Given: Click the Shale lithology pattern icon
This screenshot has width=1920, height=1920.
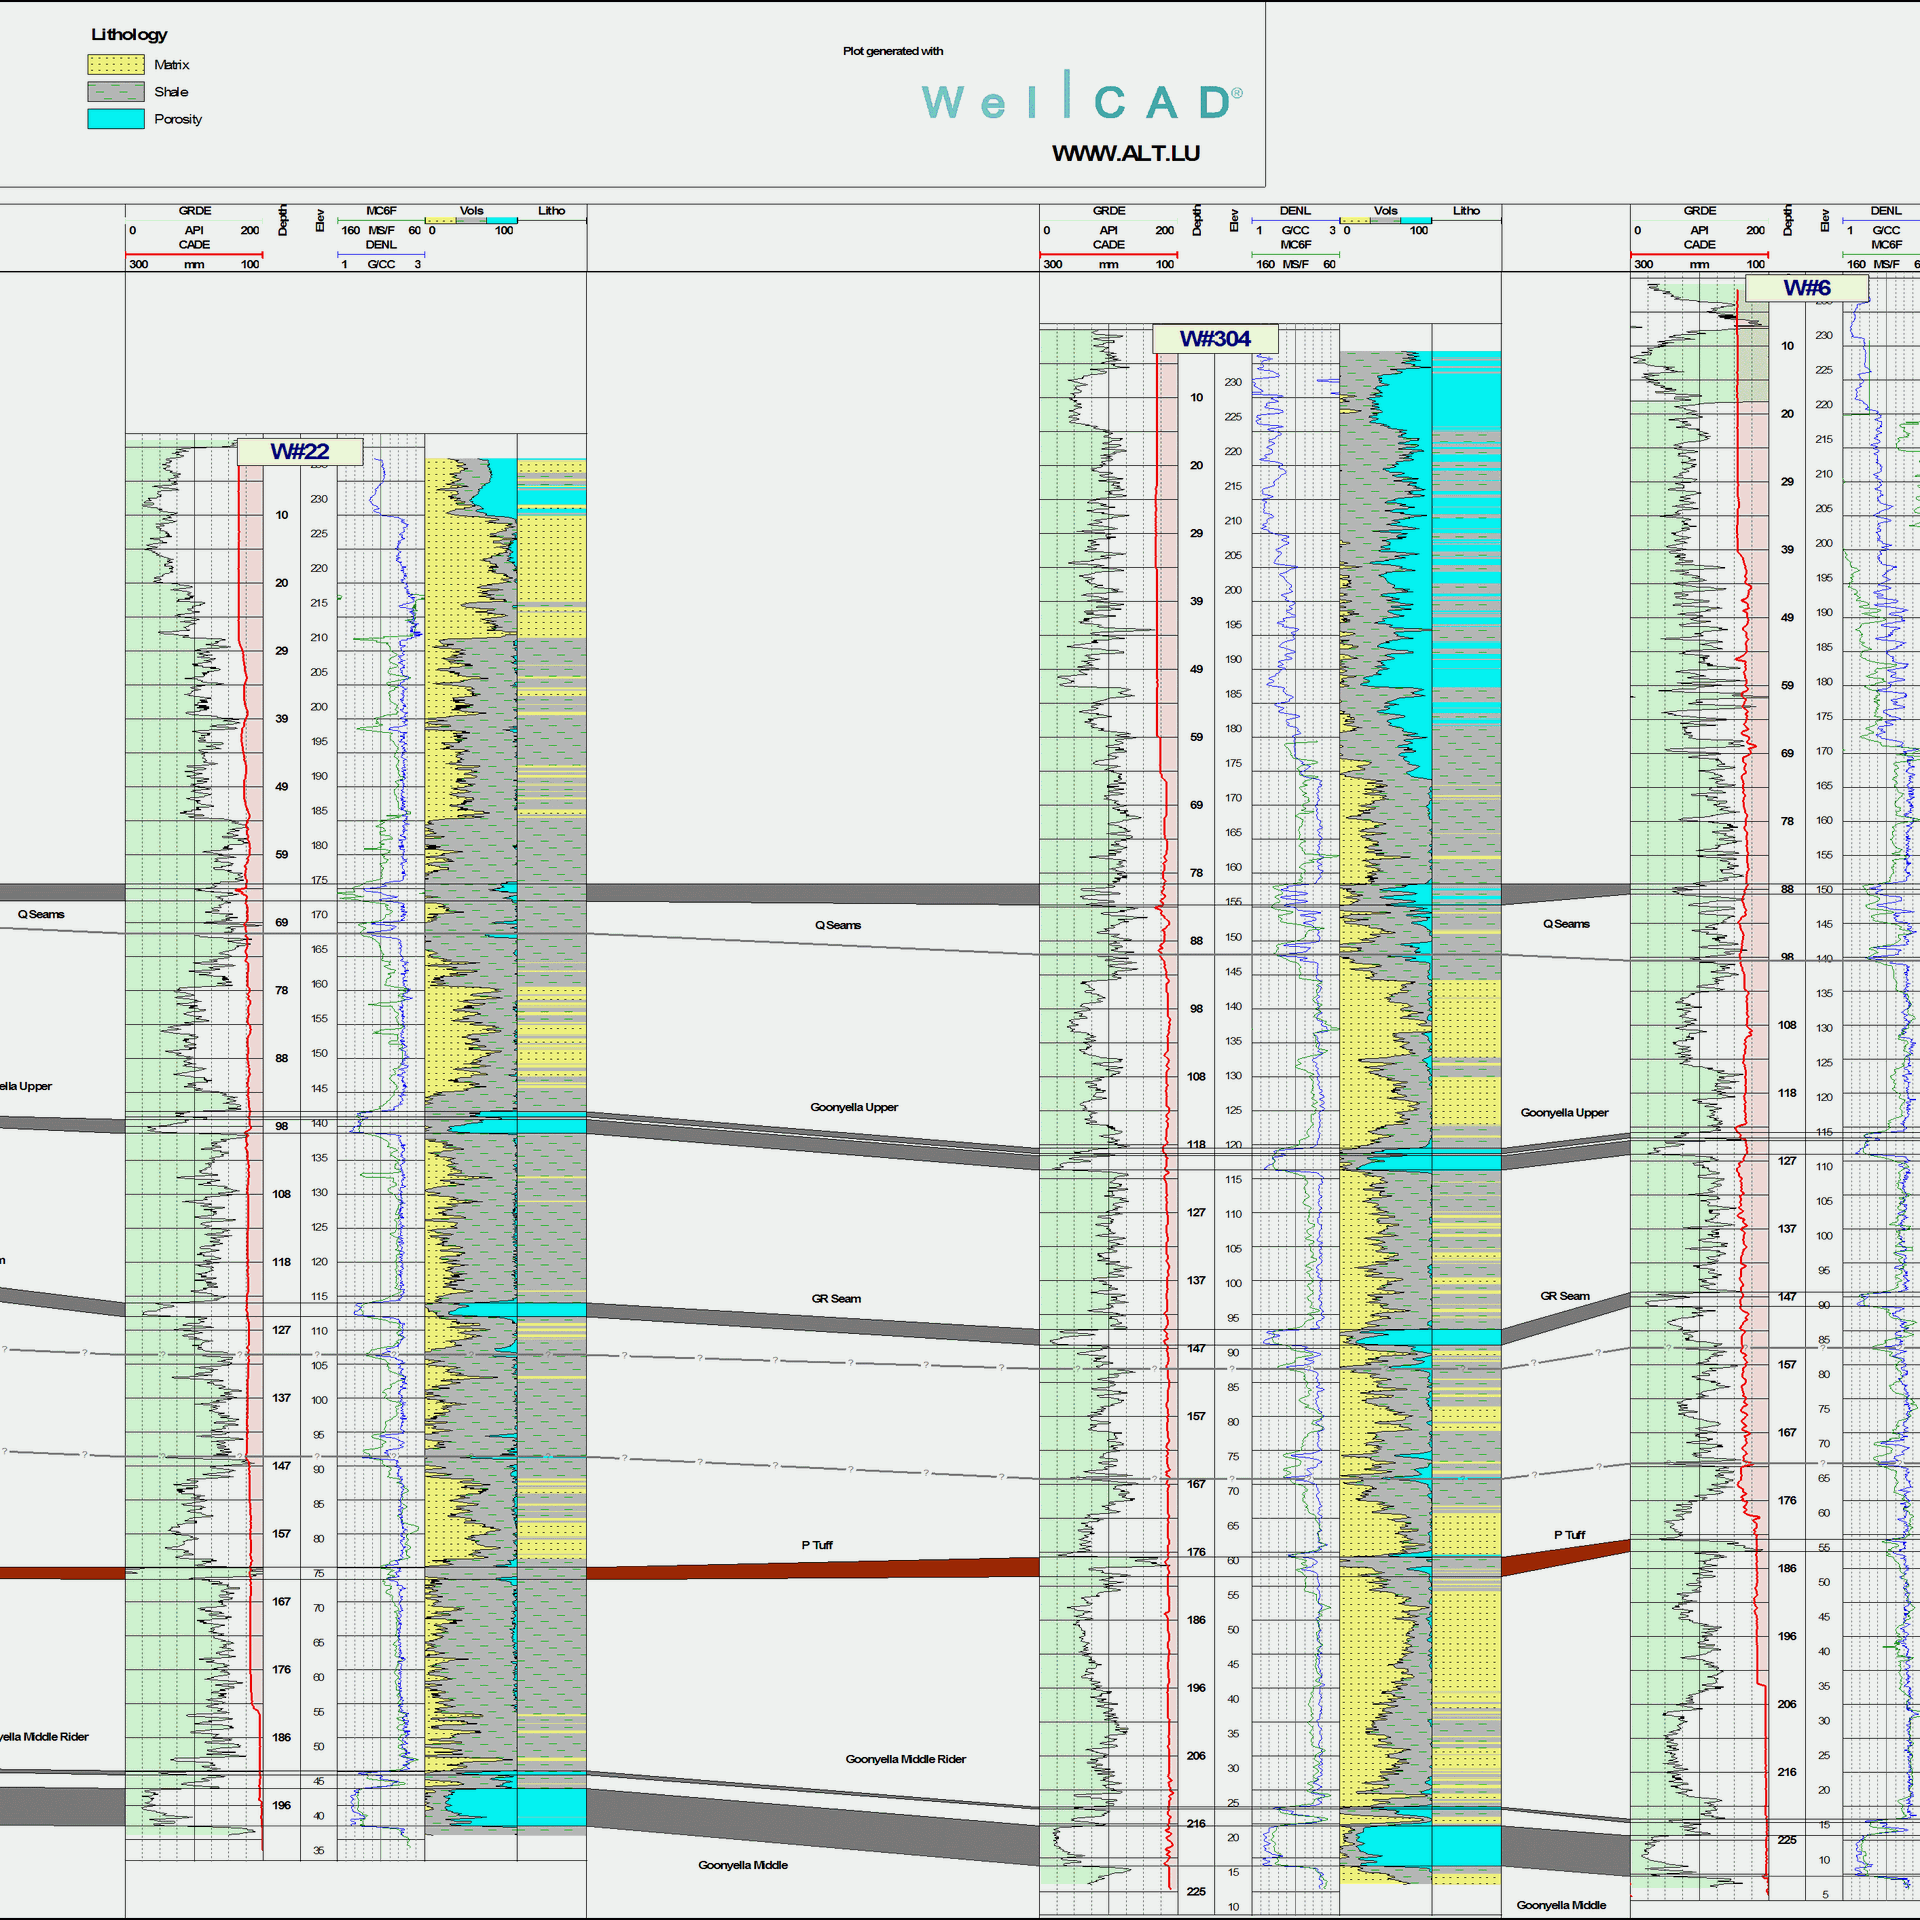Looking at the screenshot, I should pyautogui.click(x=115, y=91).
